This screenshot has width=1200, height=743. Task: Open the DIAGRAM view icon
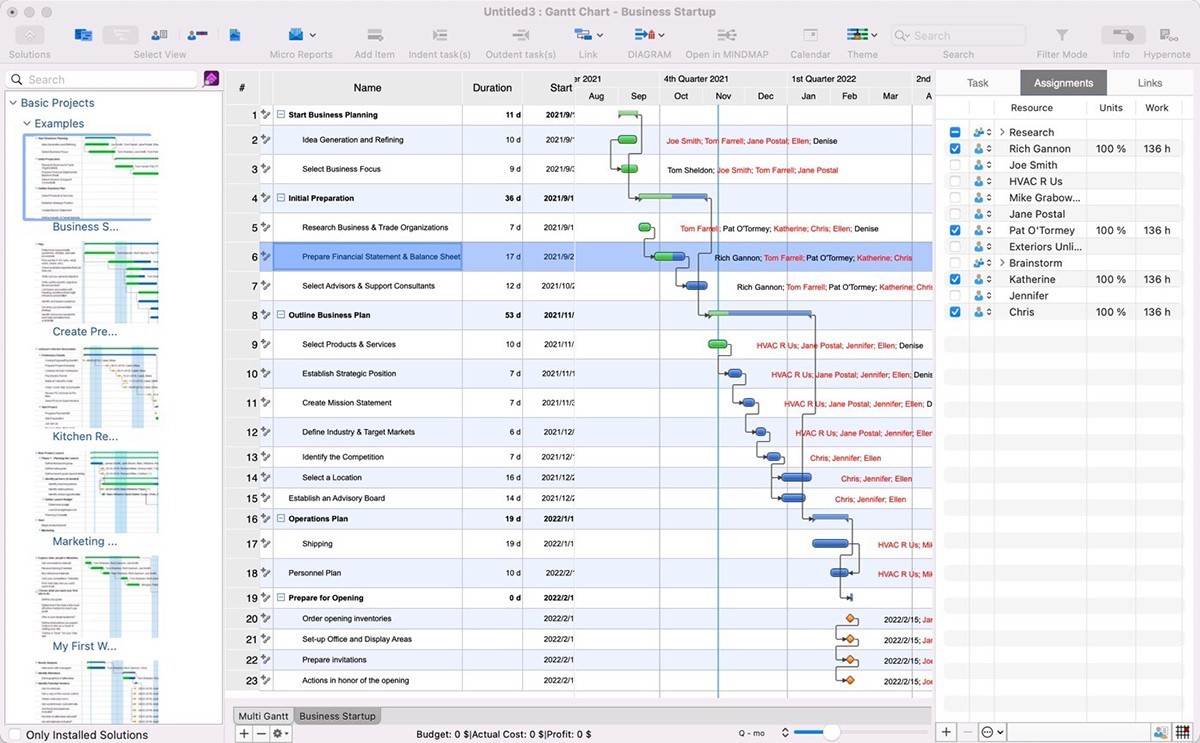pos(646,33)
